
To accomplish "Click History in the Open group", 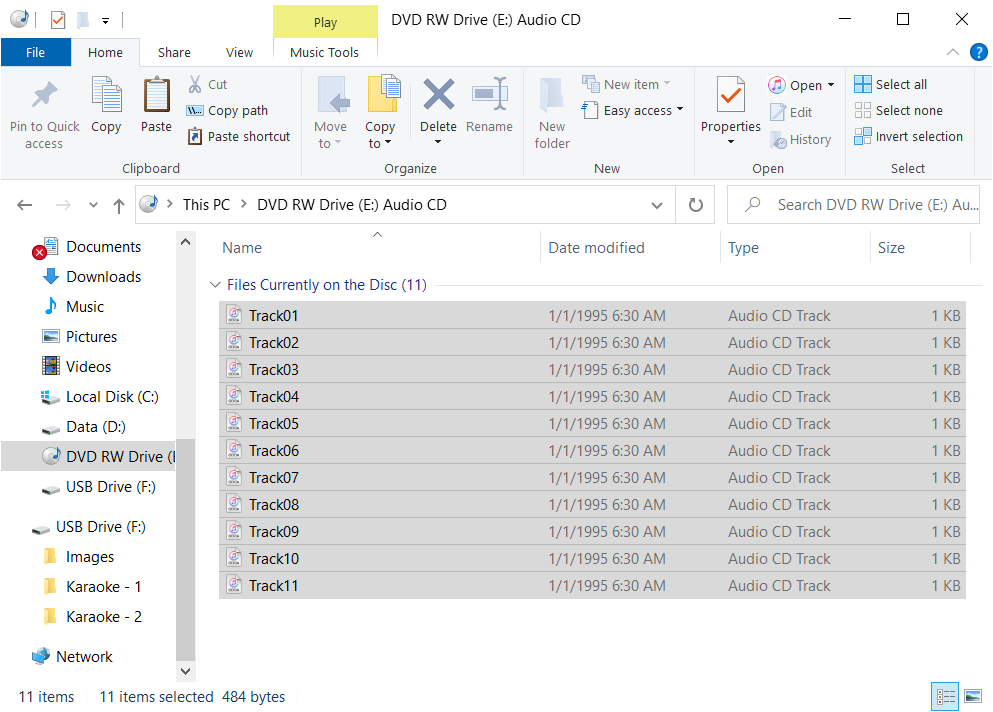I will pos(800,139).
